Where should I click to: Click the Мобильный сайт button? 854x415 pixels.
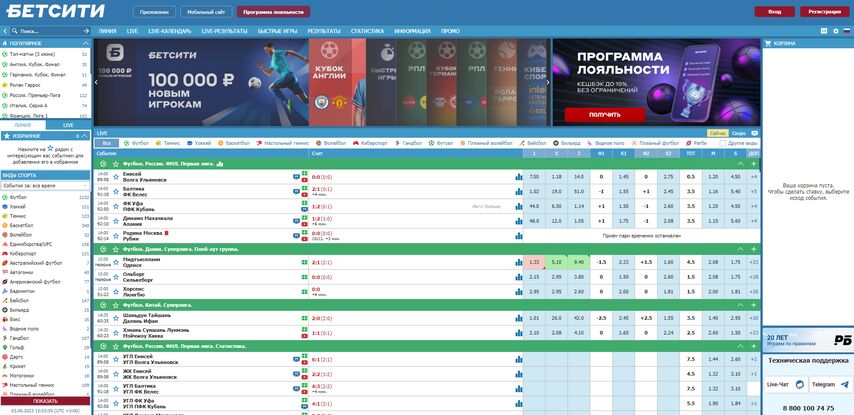click(206, 11)
